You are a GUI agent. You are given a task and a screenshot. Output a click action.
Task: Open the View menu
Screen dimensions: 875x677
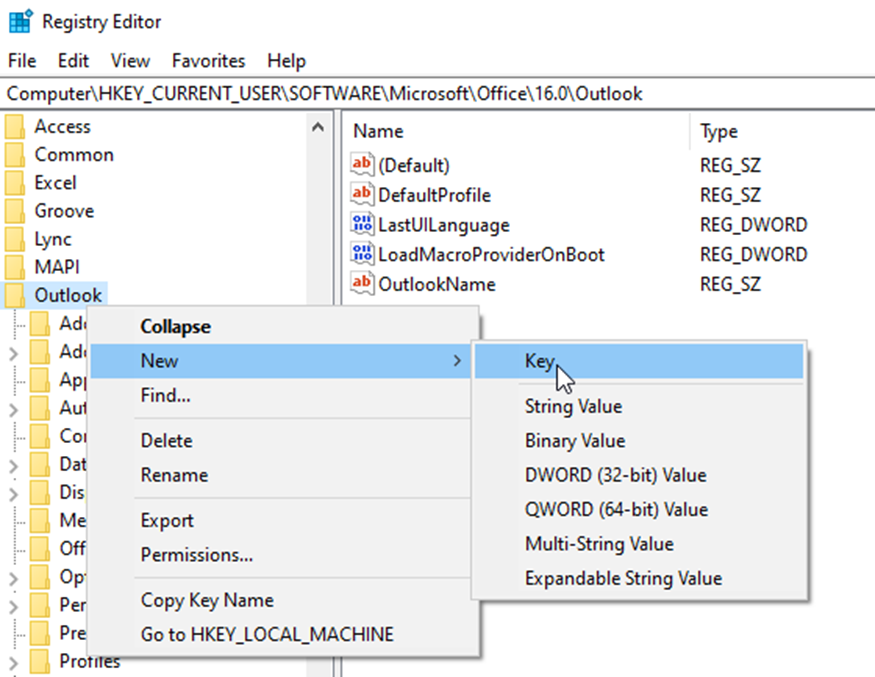(131, 60)
